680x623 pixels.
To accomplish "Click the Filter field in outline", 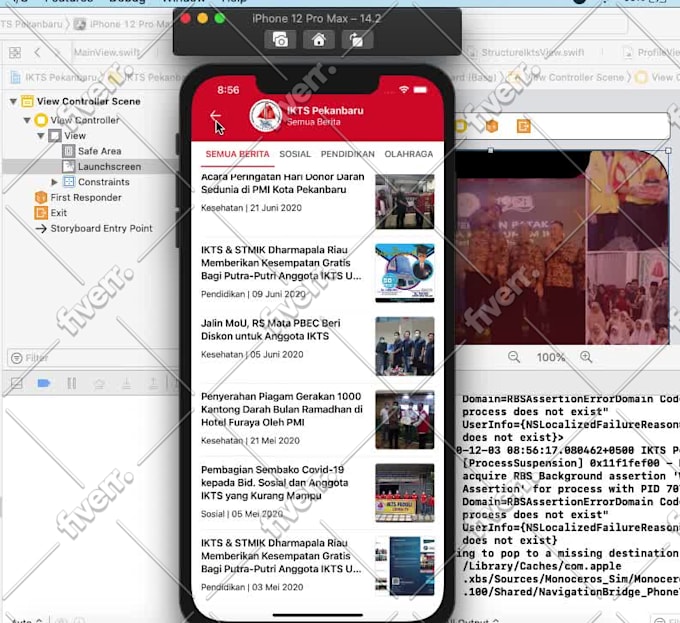I will click(91, 358).
